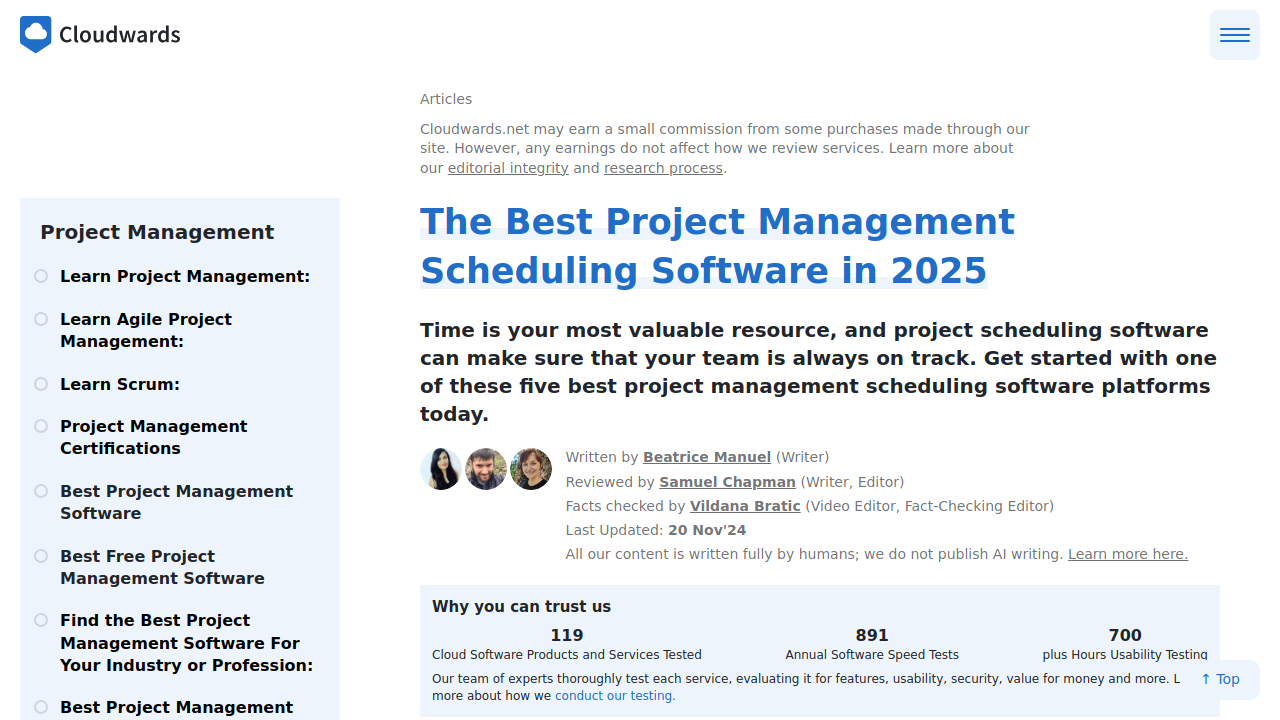The image size is (1280, 720).
Task: Open Project Management Certifications sidebar item
Action: 154,437
